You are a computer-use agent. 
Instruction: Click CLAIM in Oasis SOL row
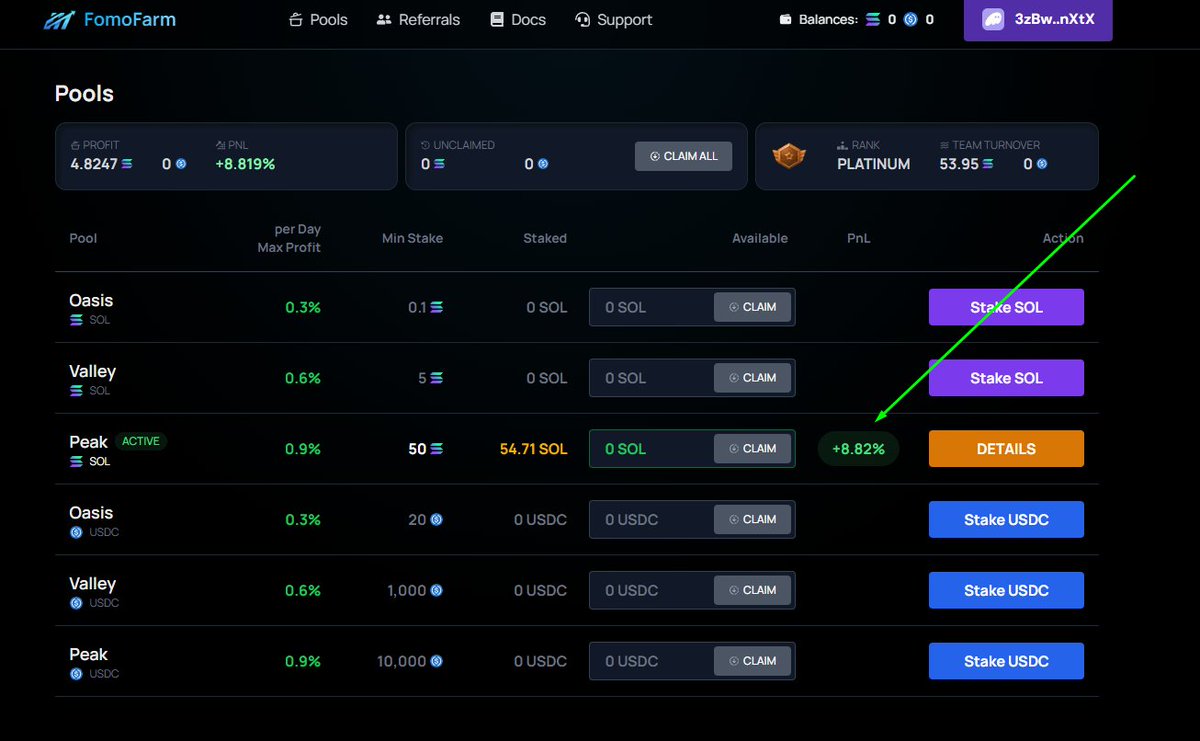[x=753, y=307]
